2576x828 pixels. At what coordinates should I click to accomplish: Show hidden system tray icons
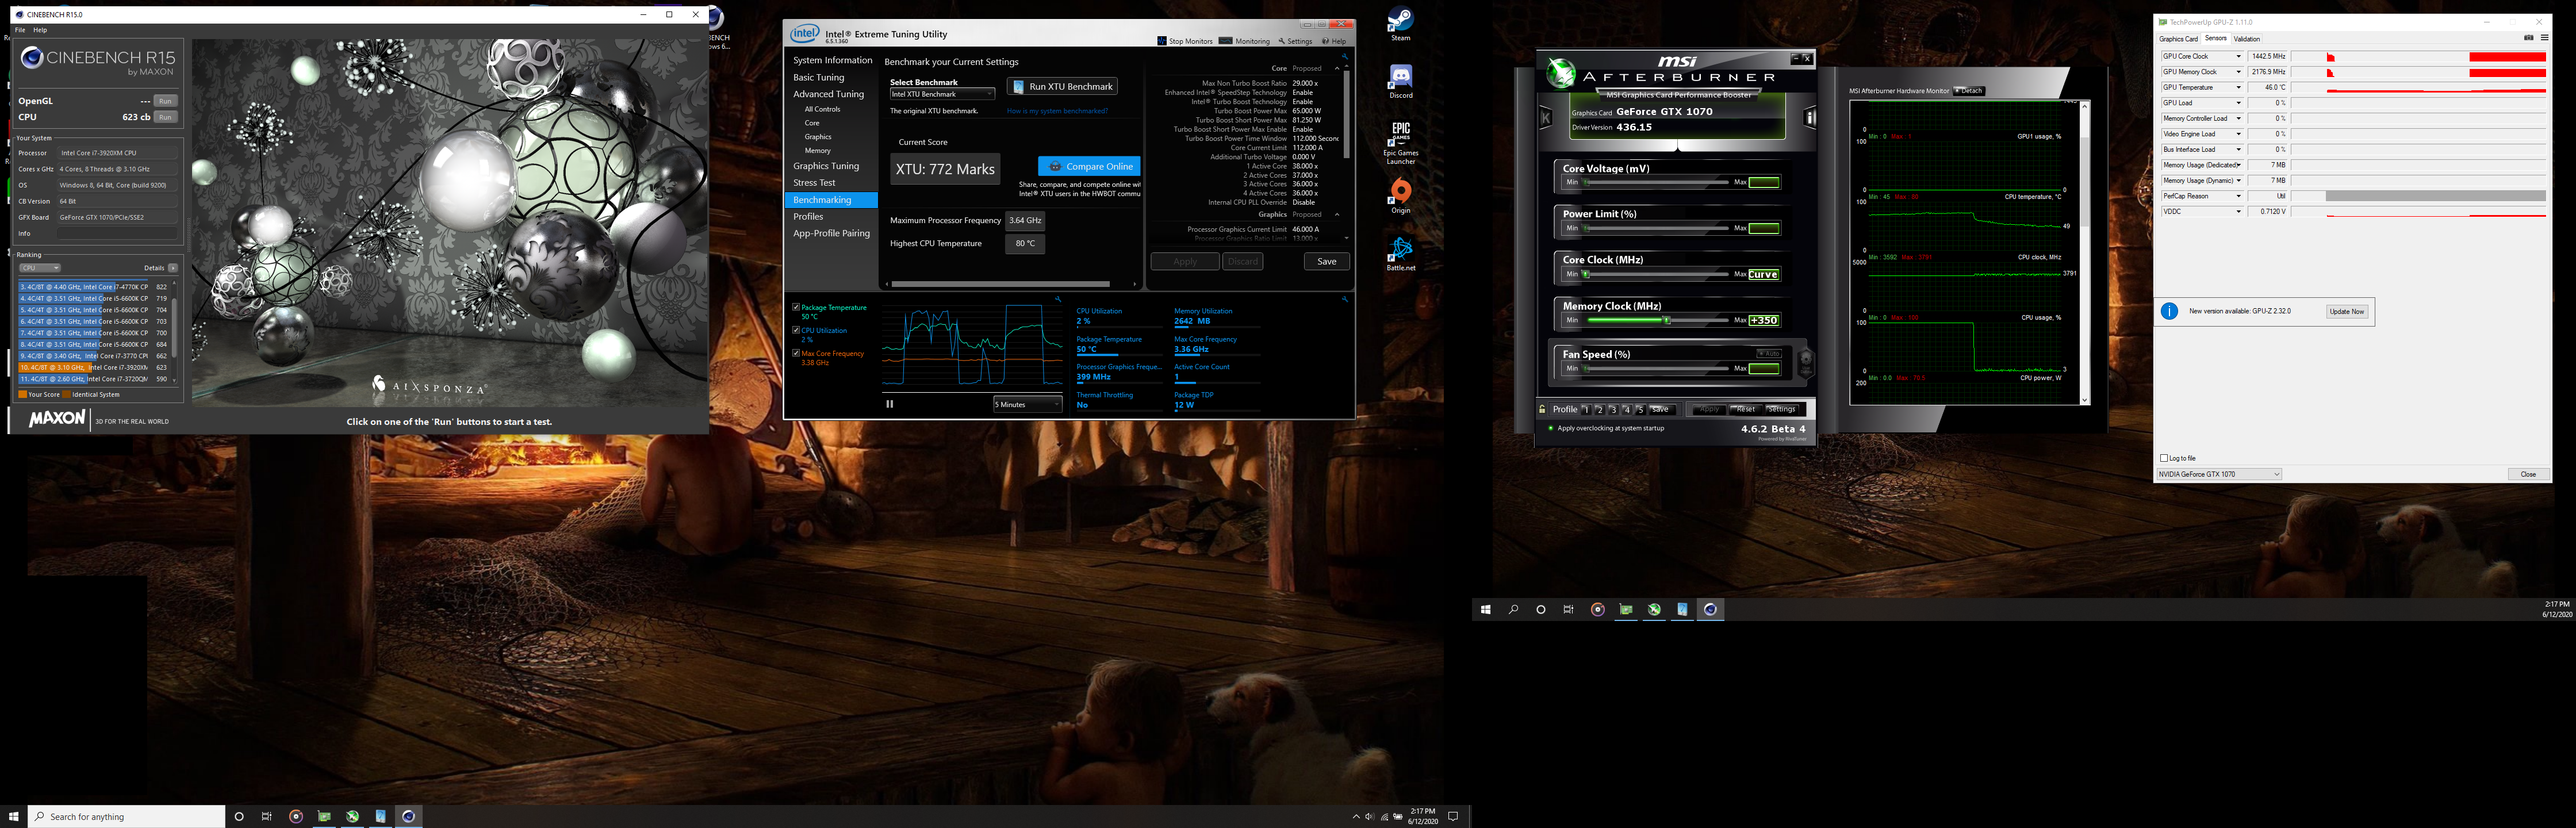(1356, 817)
